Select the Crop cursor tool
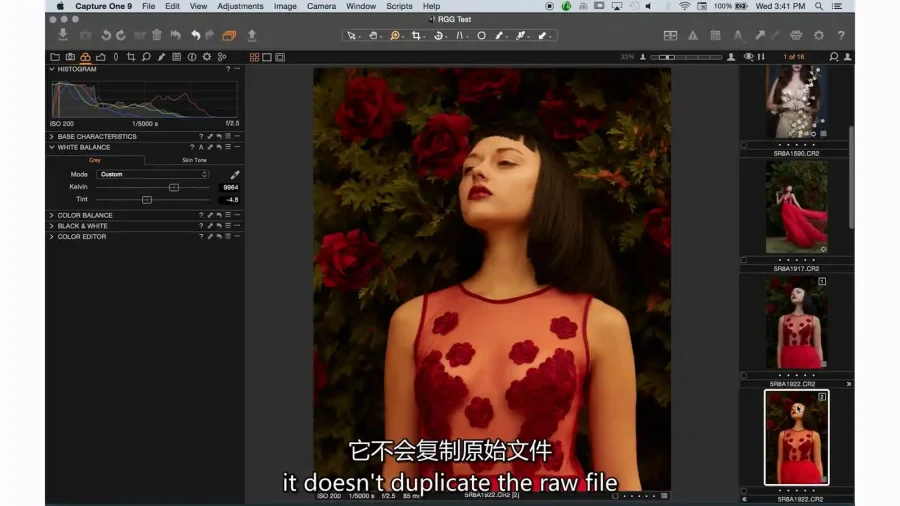Viewport: 900px width, 506px height. (x=416, y=36)
